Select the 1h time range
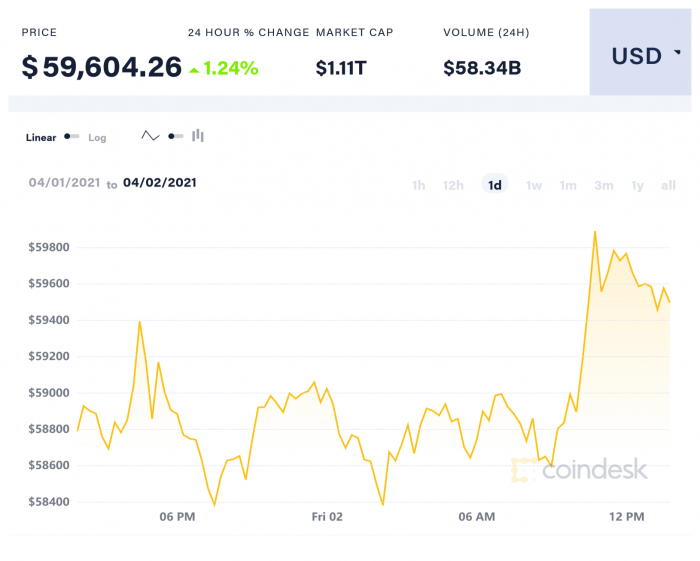 coord(419,185)
